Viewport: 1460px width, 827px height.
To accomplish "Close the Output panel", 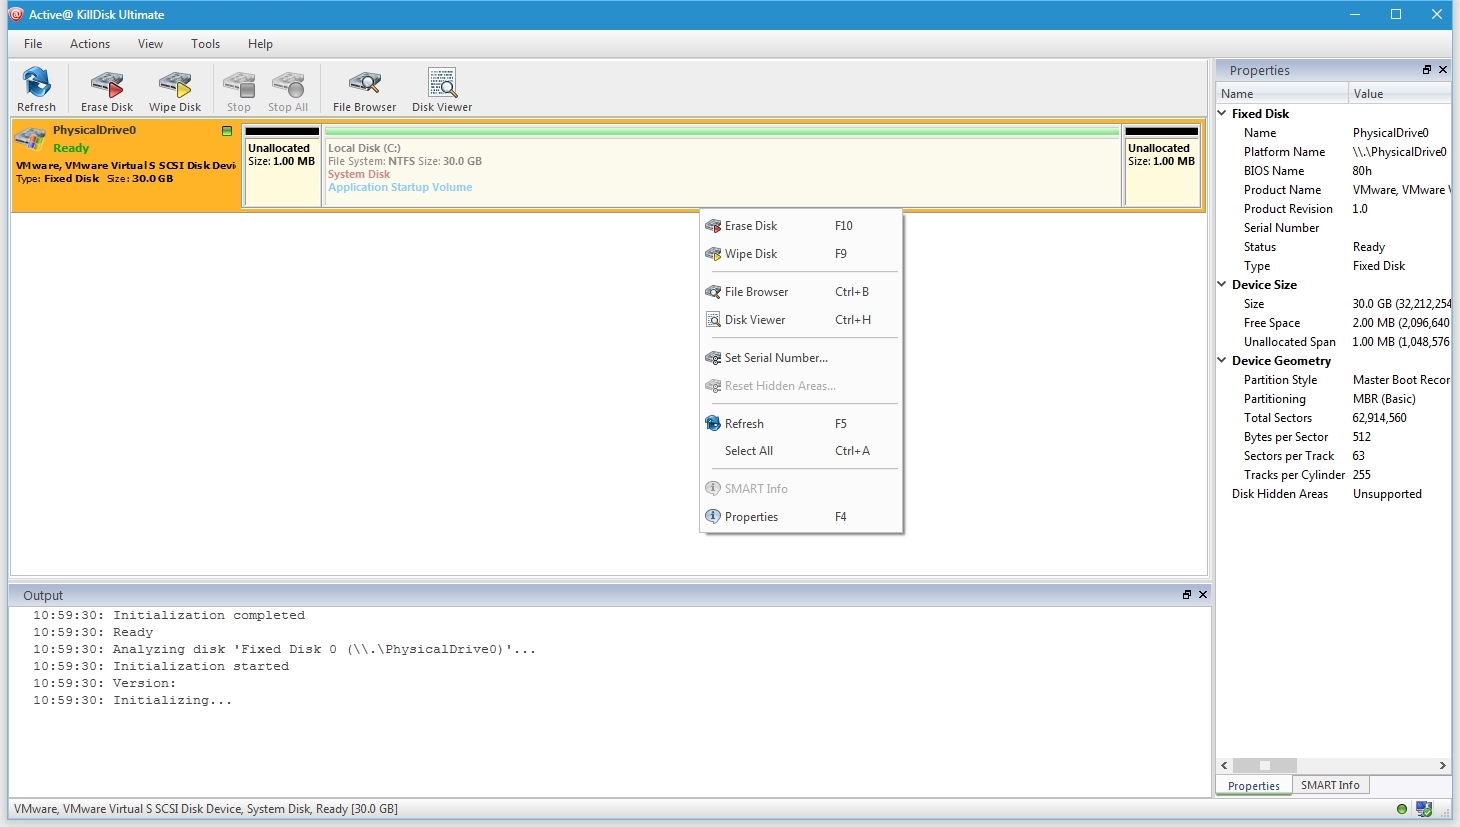I will tap(1203, 595).
